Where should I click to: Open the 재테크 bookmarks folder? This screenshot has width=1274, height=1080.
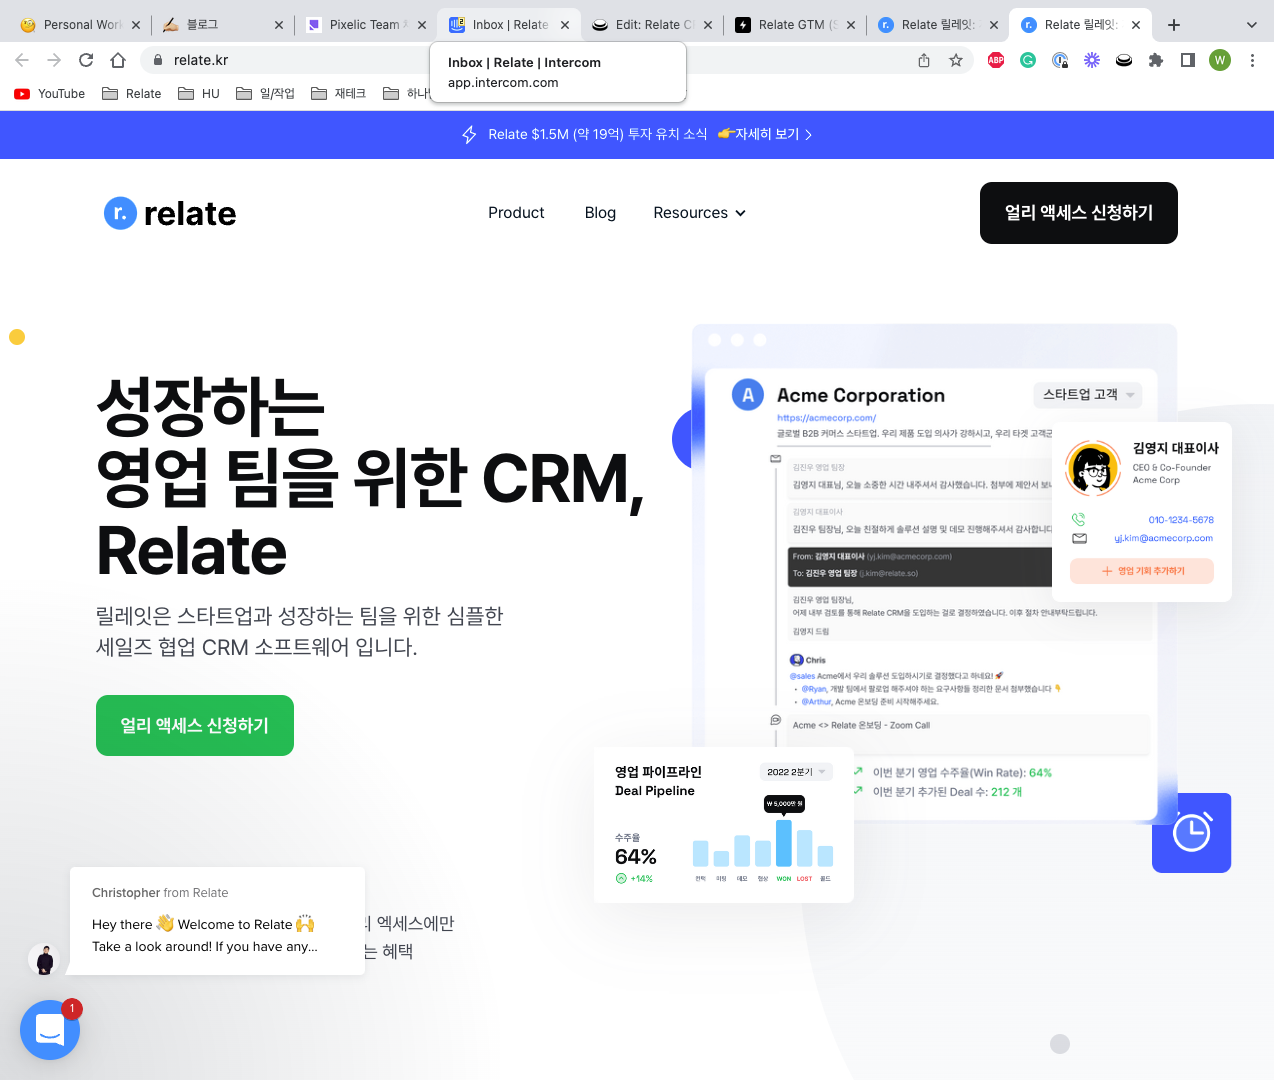339,94
